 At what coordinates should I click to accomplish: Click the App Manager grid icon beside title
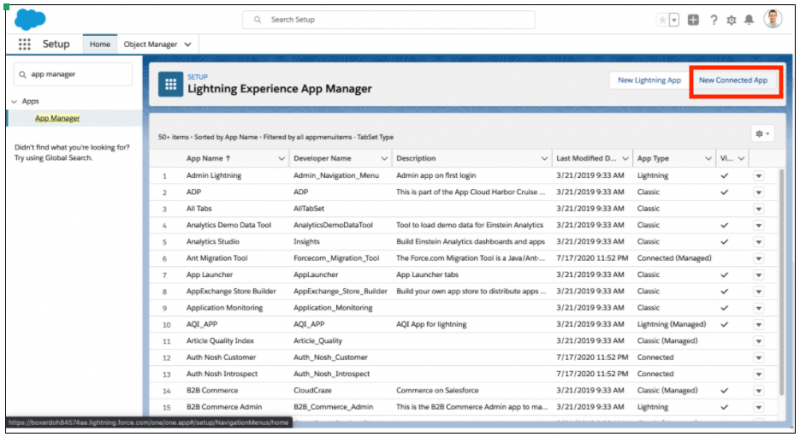170,84
